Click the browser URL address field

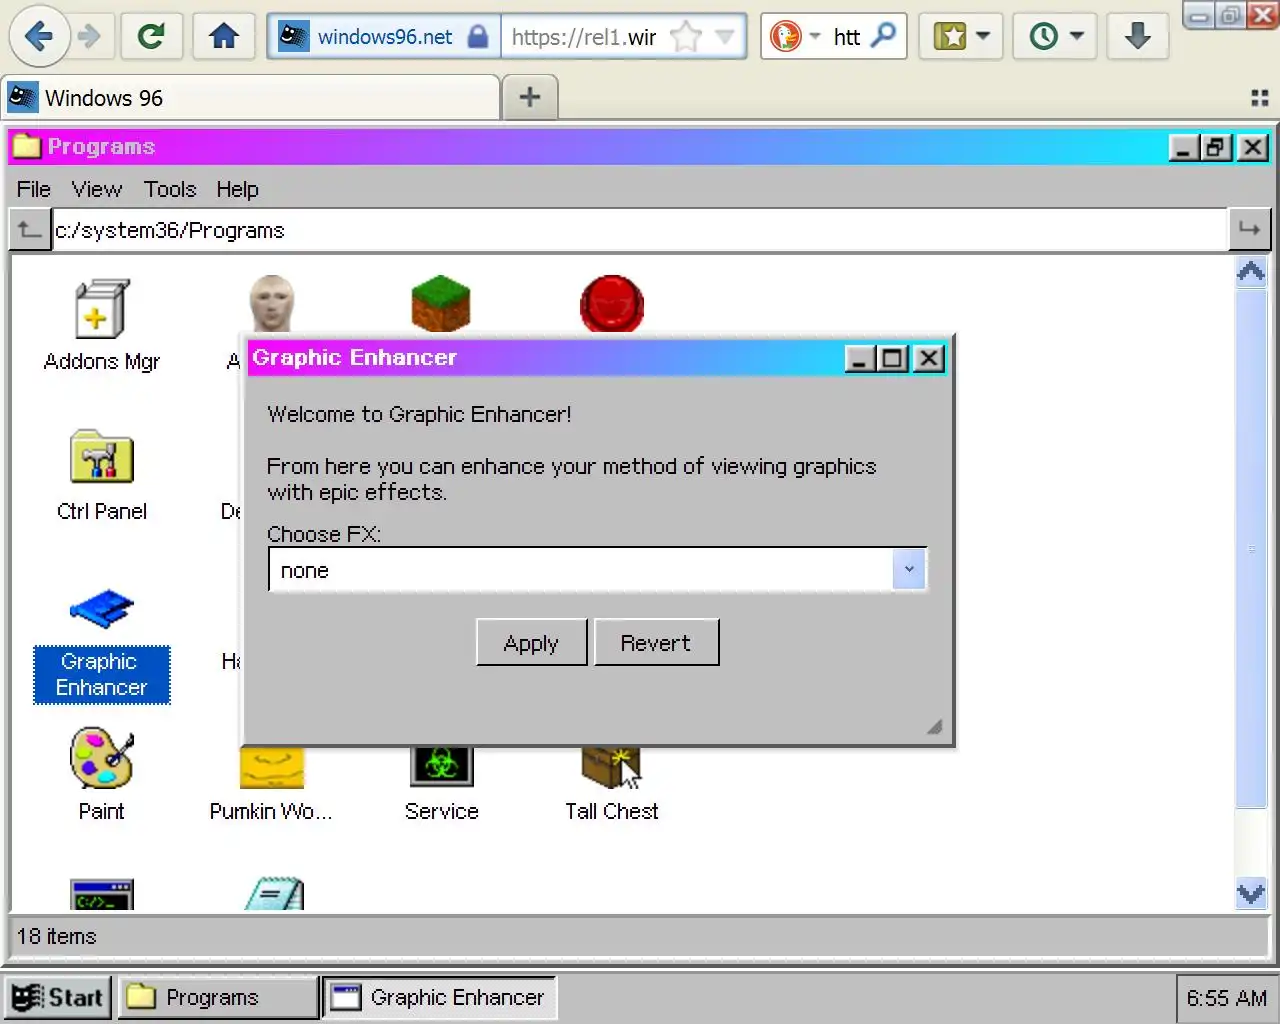pos(584,37)
